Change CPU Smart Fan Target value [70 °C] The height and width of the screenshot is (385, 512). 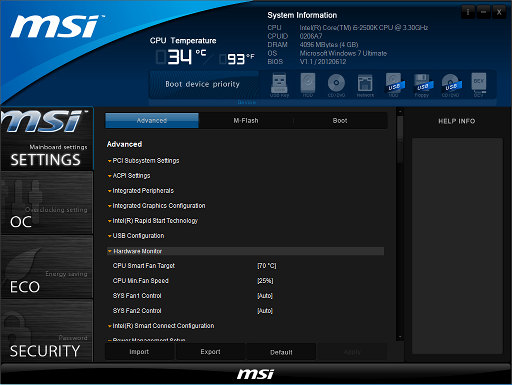coord(267,266)
